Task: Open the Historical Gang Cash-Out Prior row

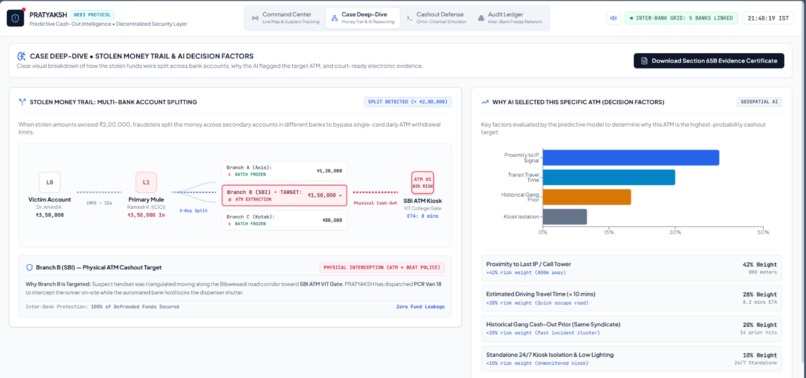Action: 631,329
